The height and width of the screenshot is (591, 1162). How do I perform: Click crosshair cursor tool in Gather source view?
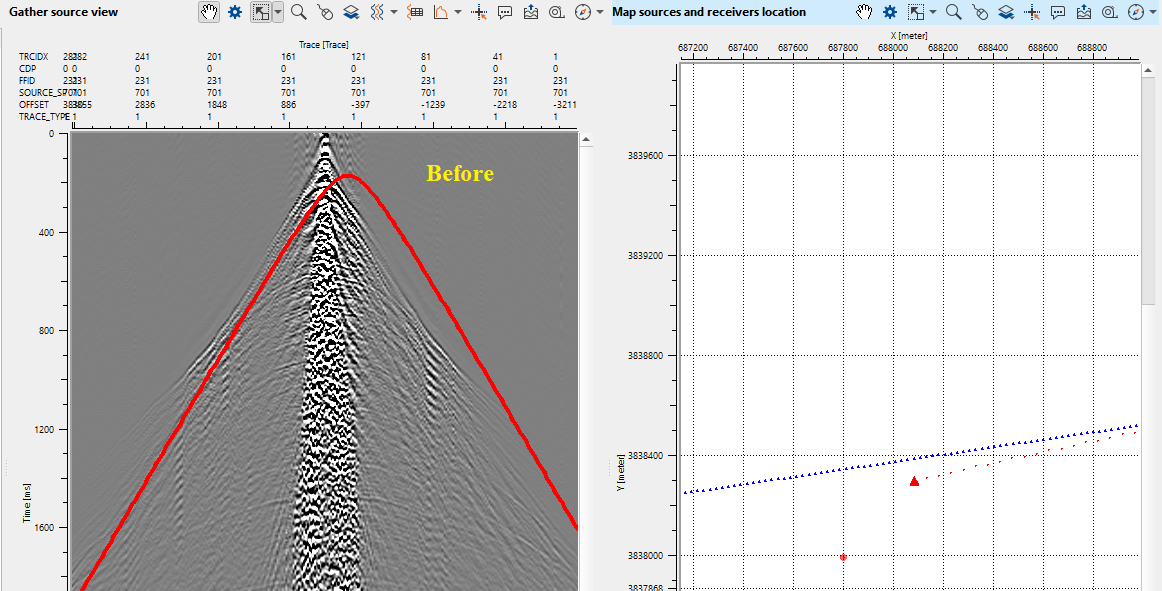(x=478, y=12)
